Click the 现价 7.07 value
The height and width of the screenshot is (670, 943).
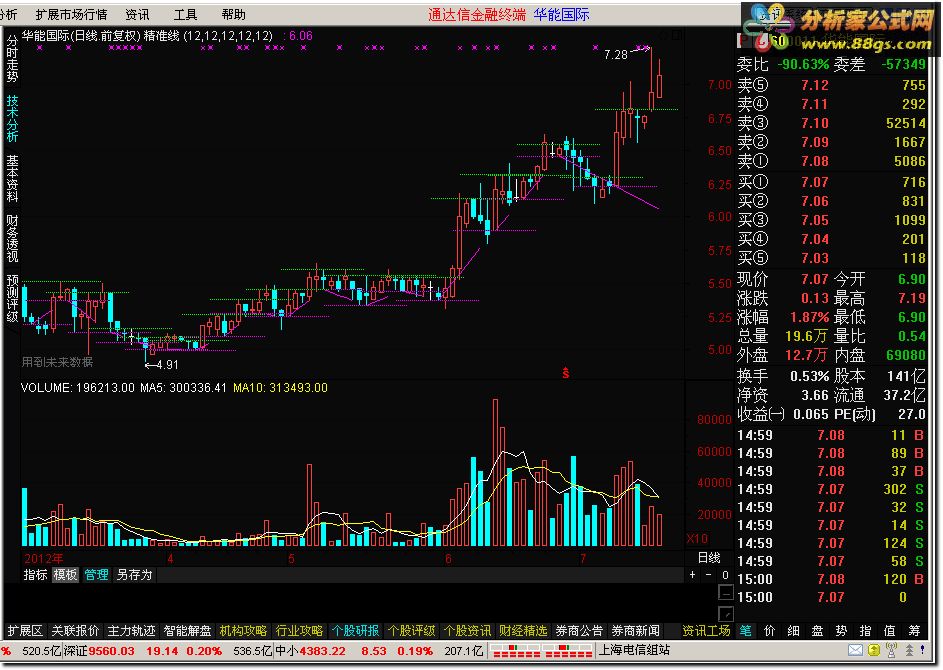(814, 280)
